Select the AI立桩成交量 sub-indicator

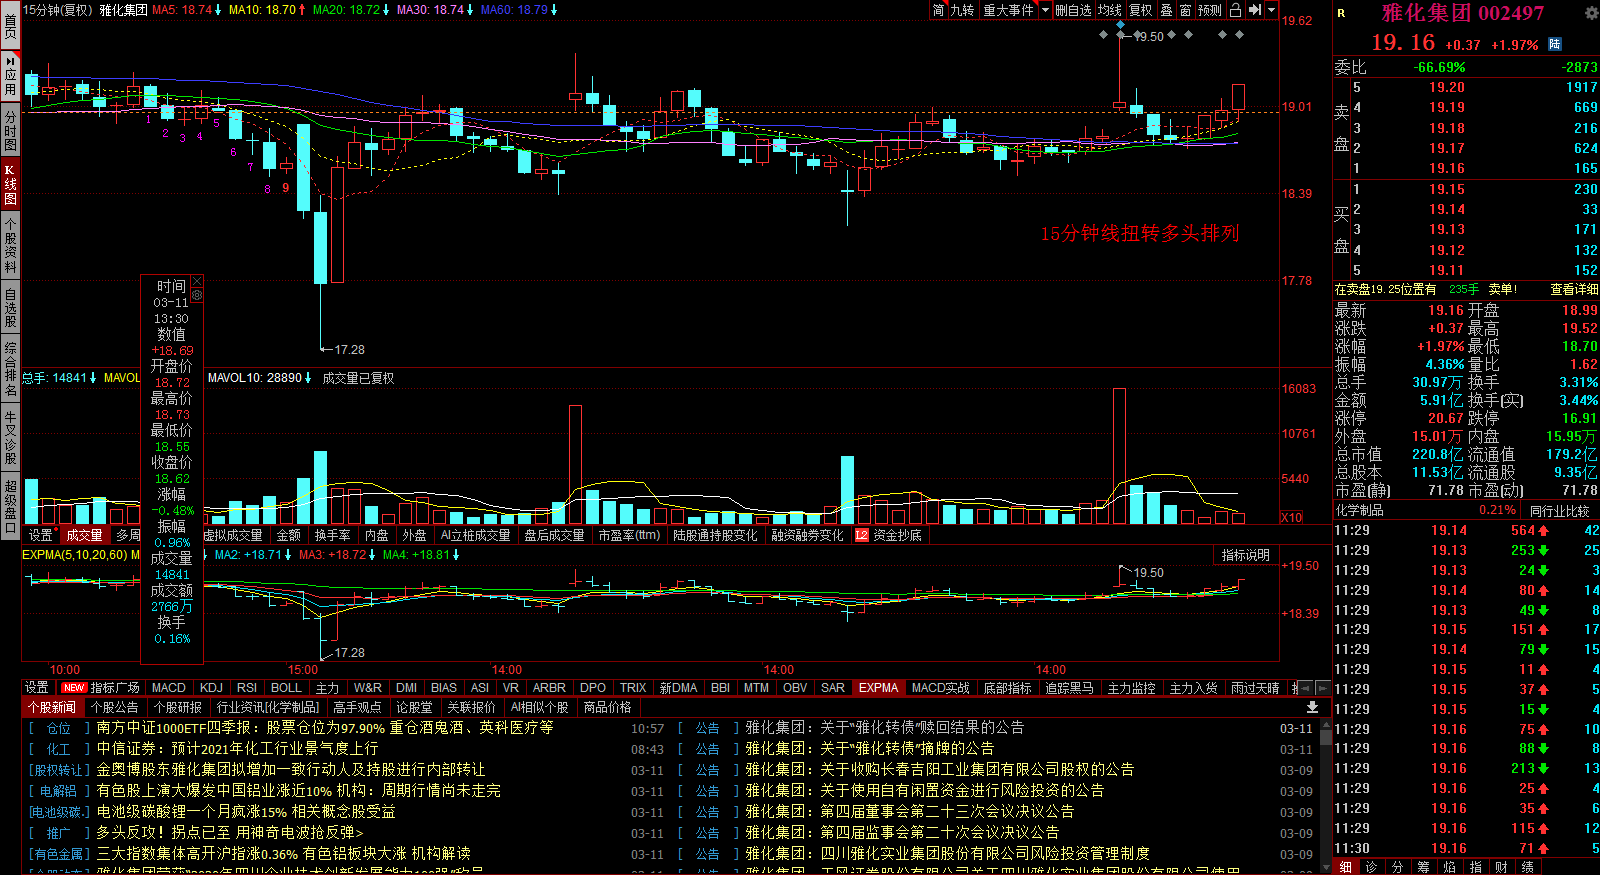coord(475,536)
